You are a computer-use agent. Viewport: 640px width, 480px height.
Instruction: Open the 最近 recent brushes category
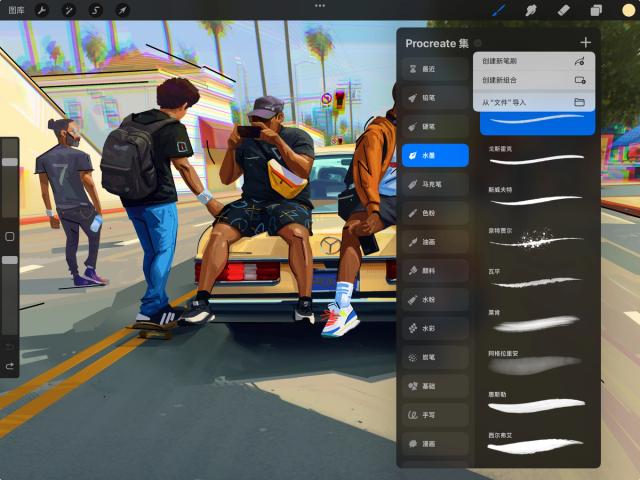click(435, 69)
